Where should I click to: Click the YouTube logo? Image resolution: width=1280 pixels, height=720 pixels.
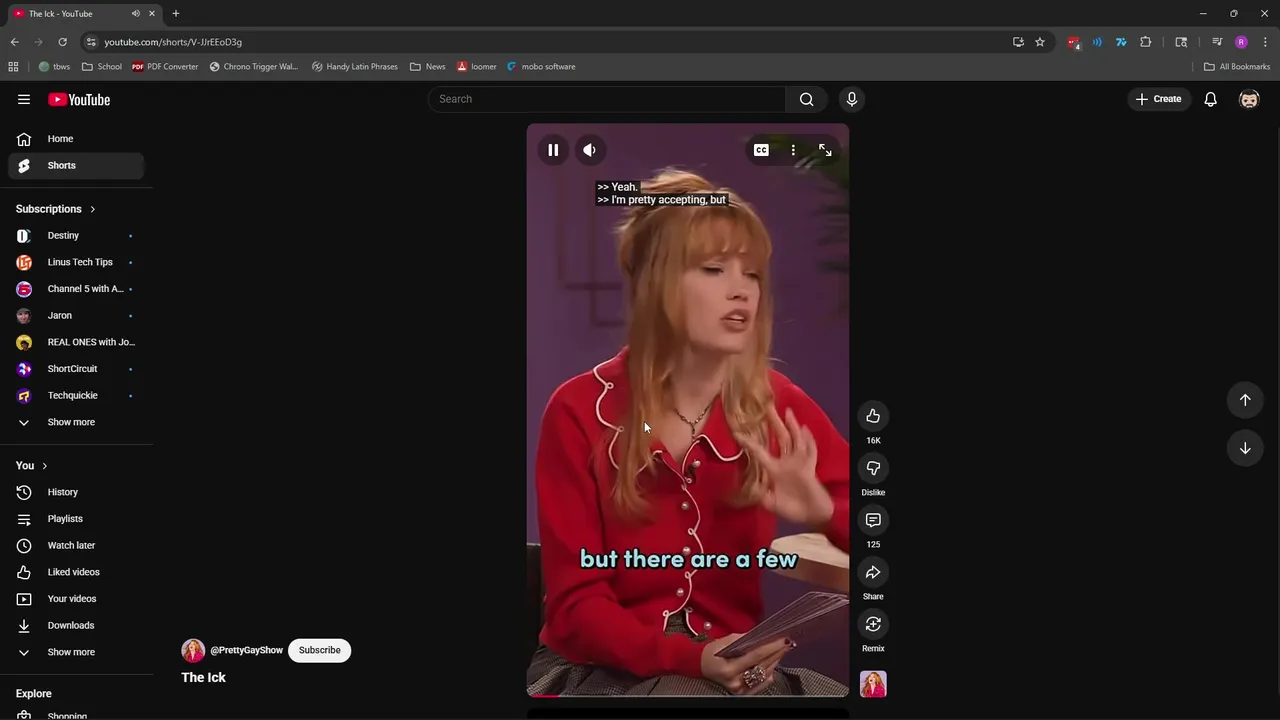[79, 99]
